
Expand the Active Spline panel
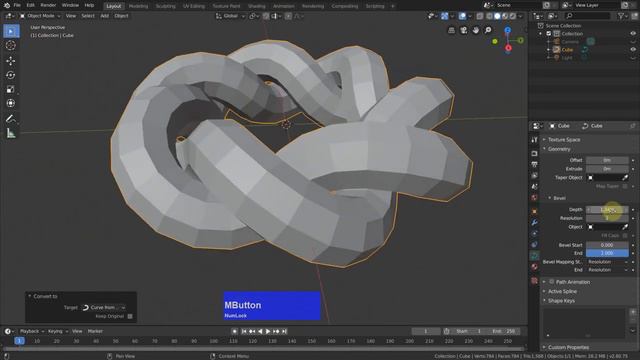562,291
